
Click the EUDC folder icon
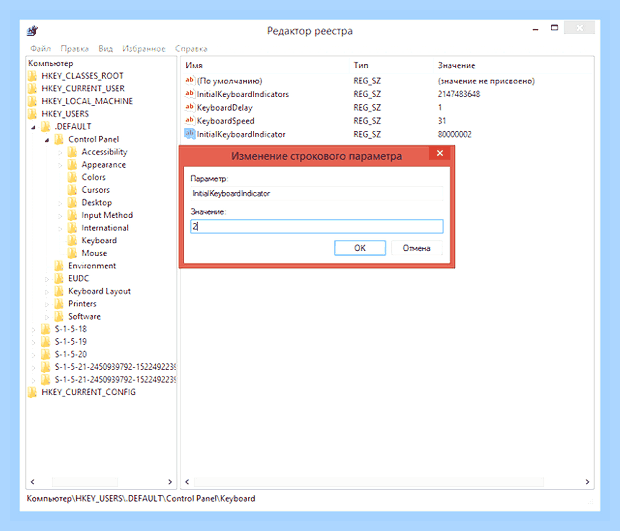coord(59,278)
